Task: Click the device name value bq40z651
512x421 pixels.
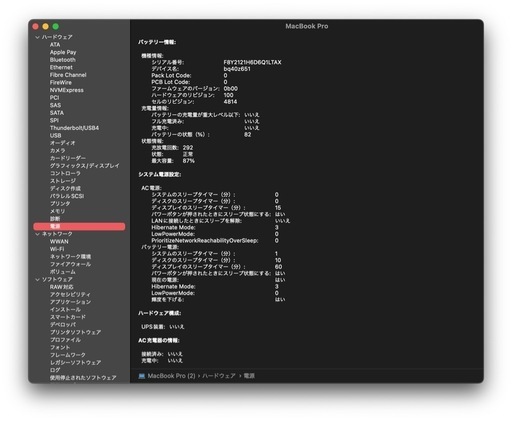Action: [237, 69]
